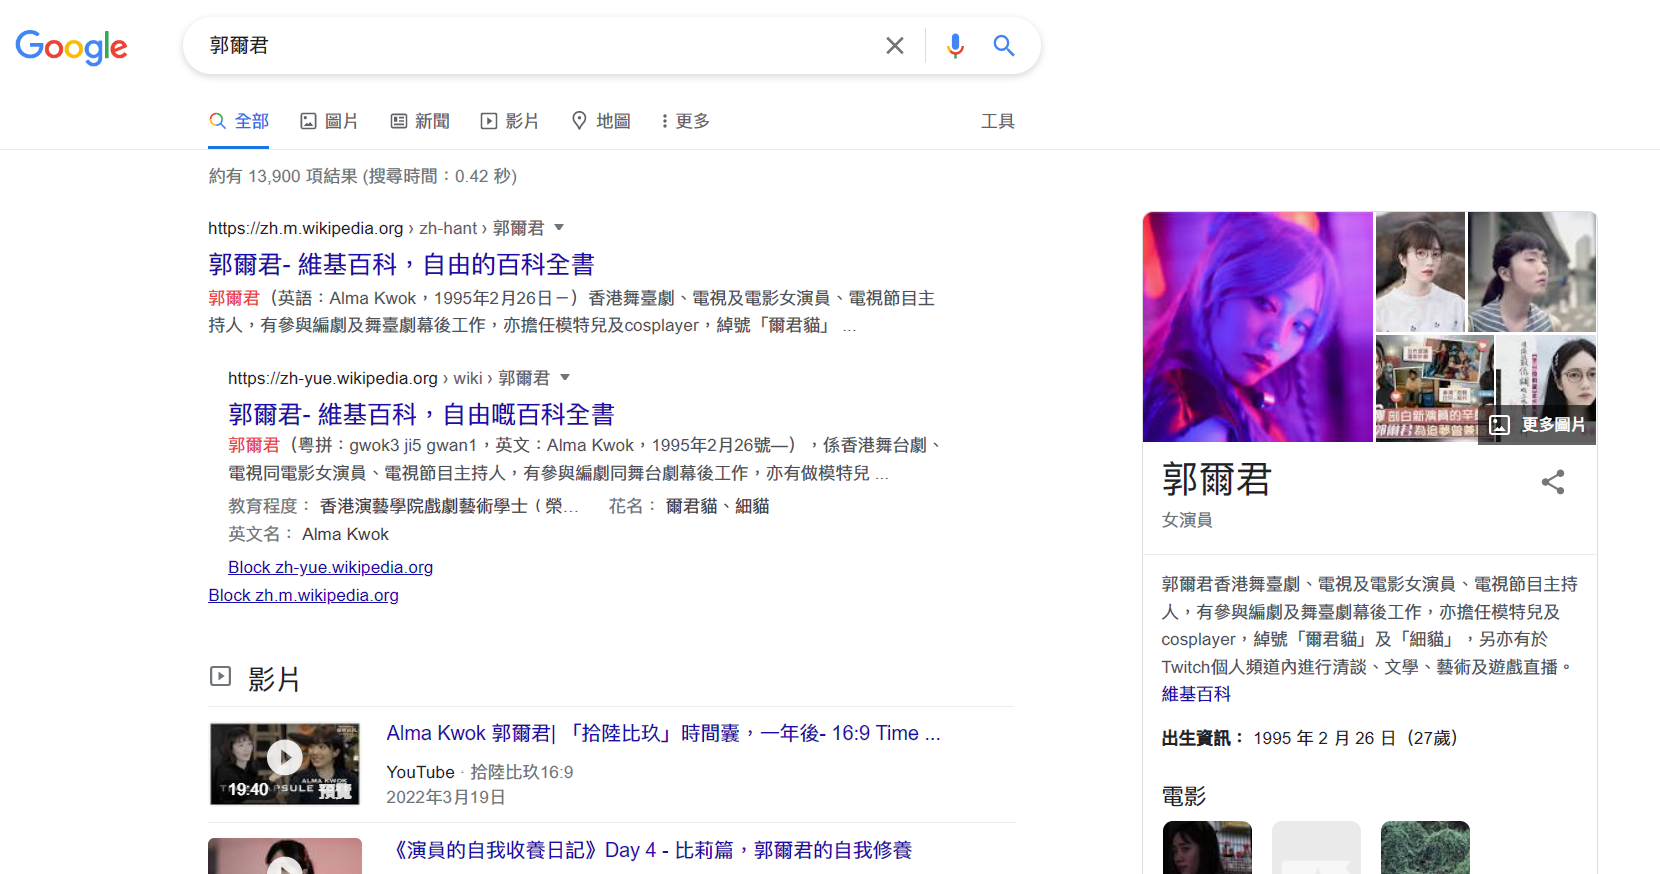
Task: Open green textured movie poster under 電影
Action: 1425,847
